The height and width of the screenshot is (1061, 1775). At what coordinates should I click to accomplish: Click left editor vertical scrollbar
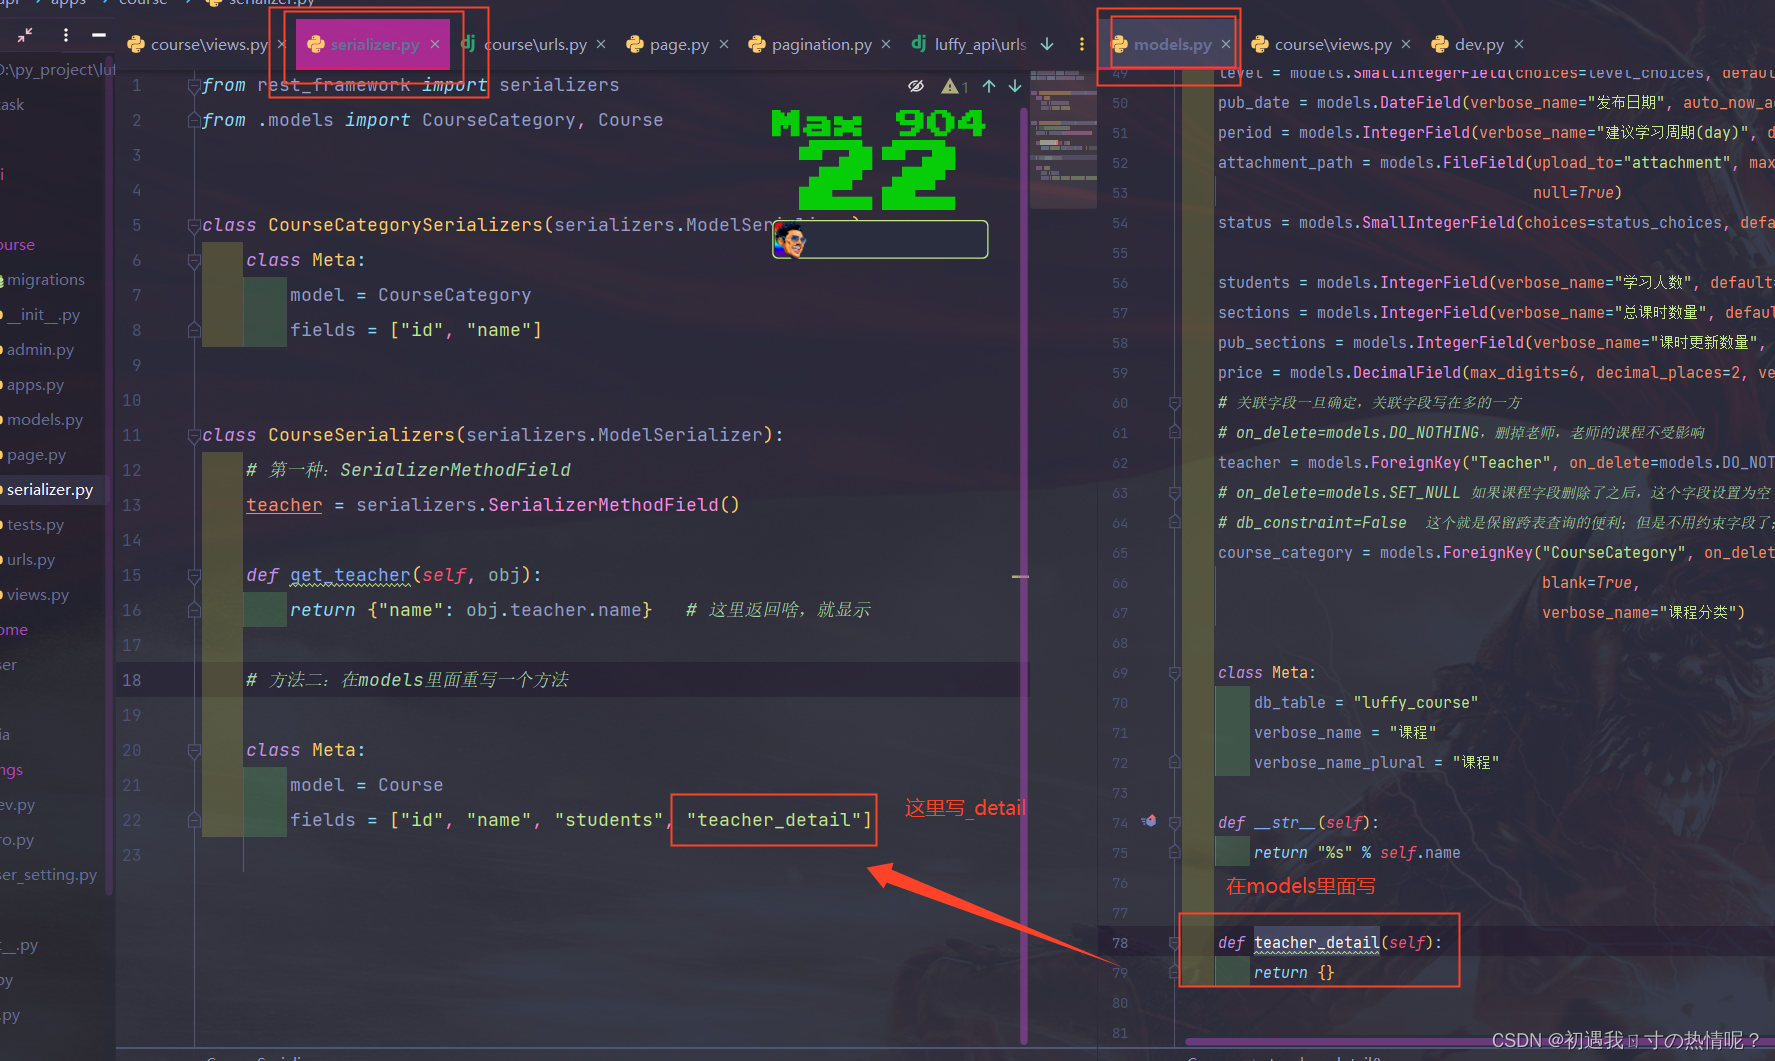1024,575
